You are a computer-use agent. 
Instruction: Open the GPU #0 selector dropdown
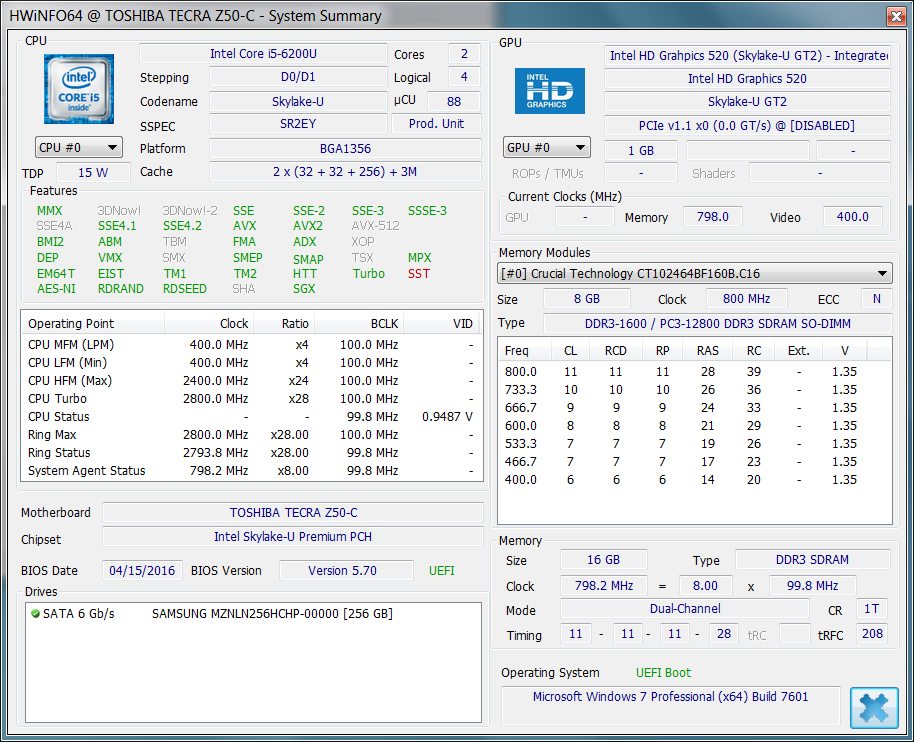pyautogui.click(x=547, y=147)
